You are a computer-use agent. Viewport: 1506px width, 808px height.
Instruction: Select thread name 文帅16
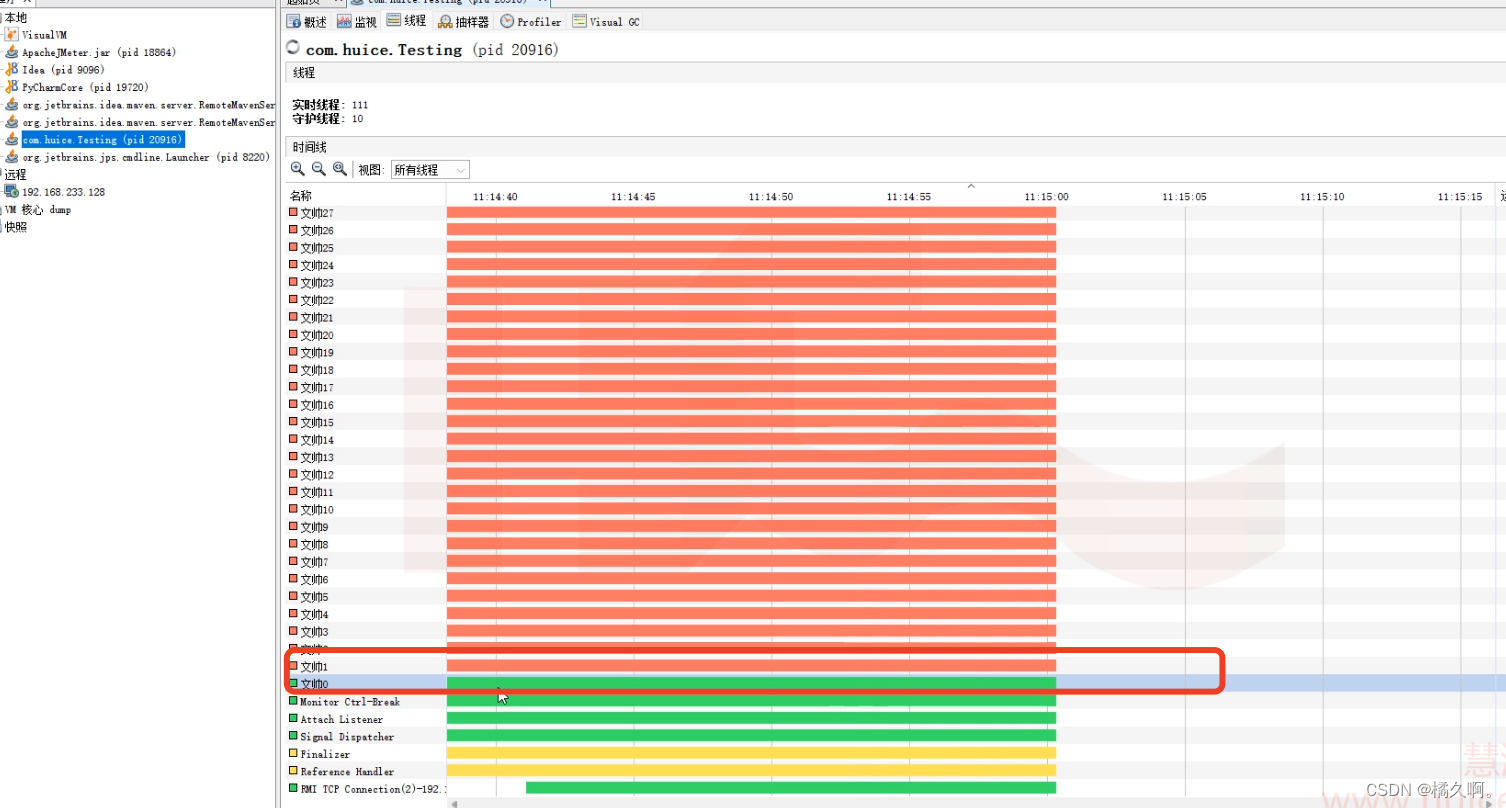[x=317, y=405]
